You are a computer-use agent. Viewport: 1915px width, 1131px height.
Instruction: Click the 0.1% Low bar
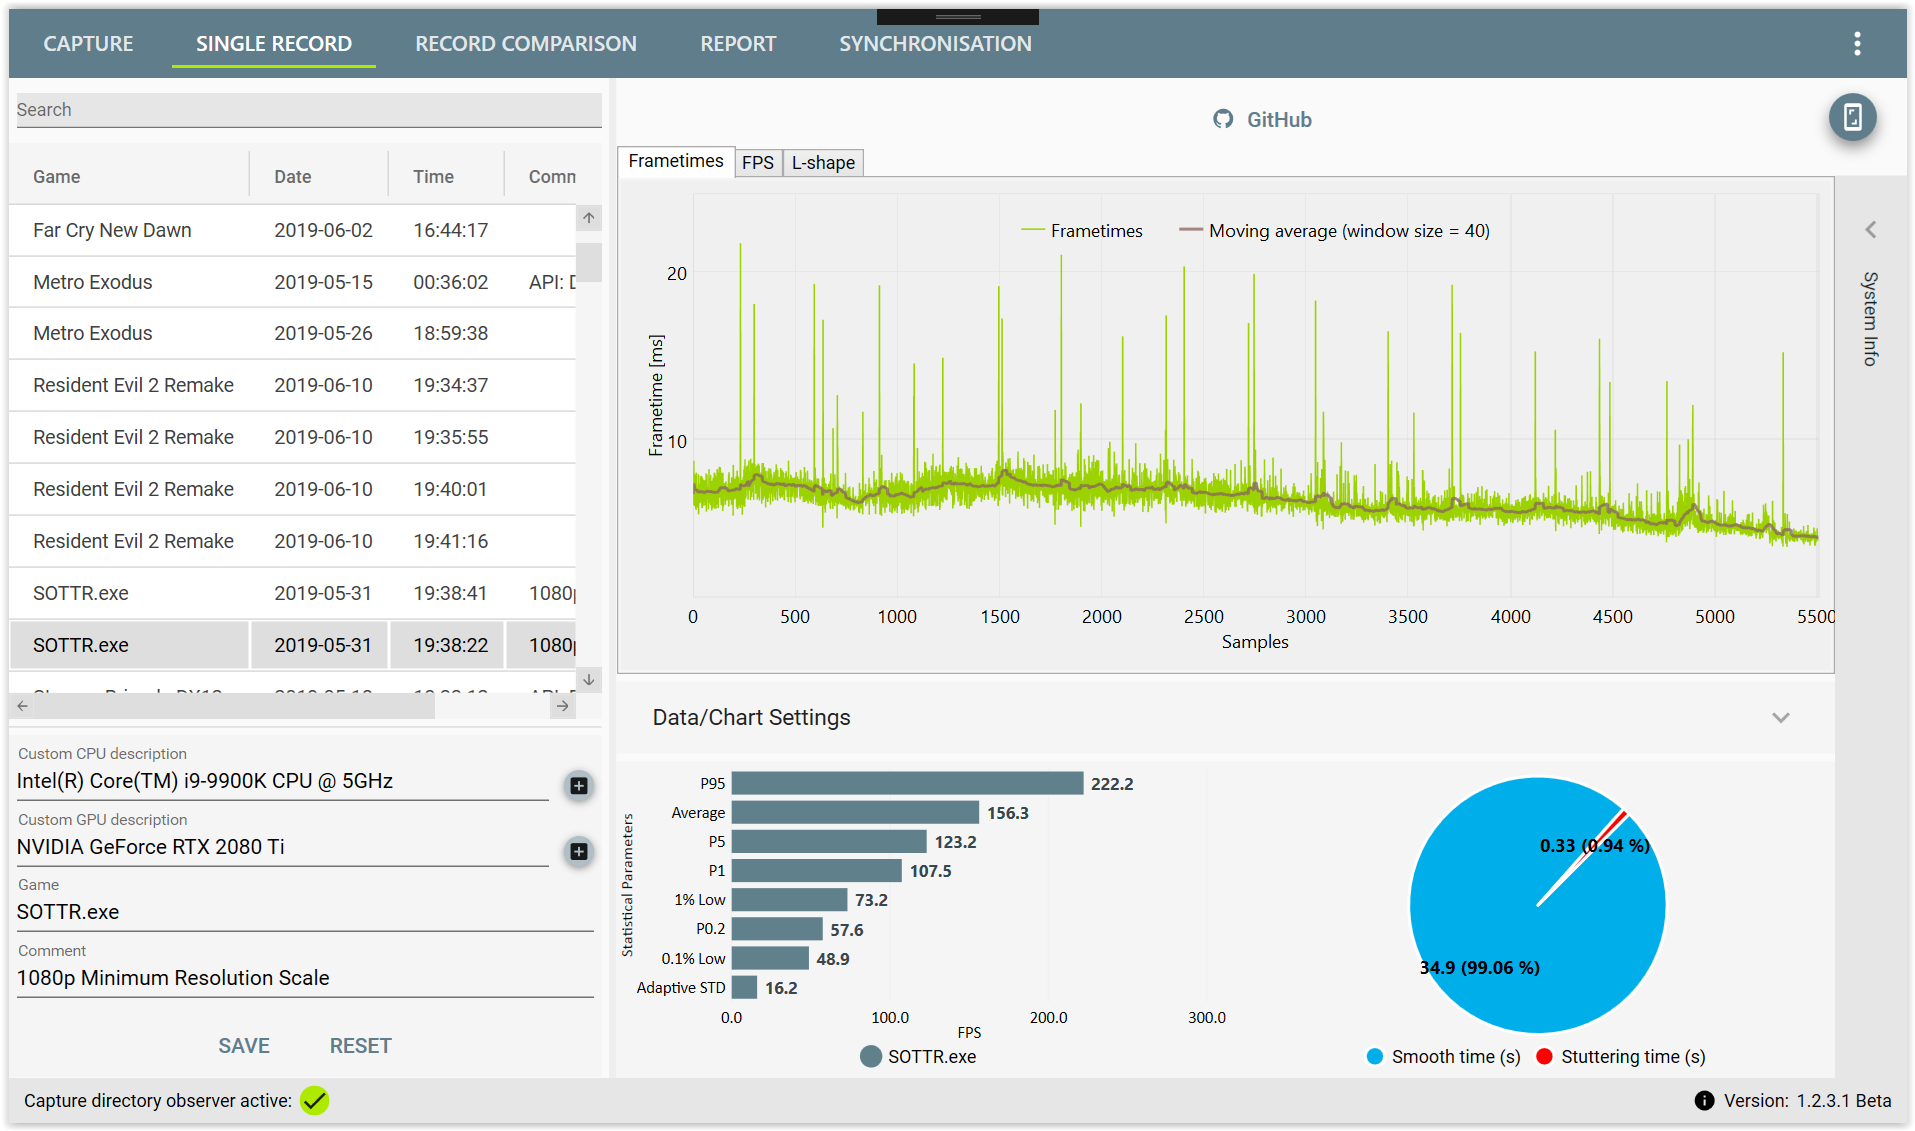pos(770,958)
